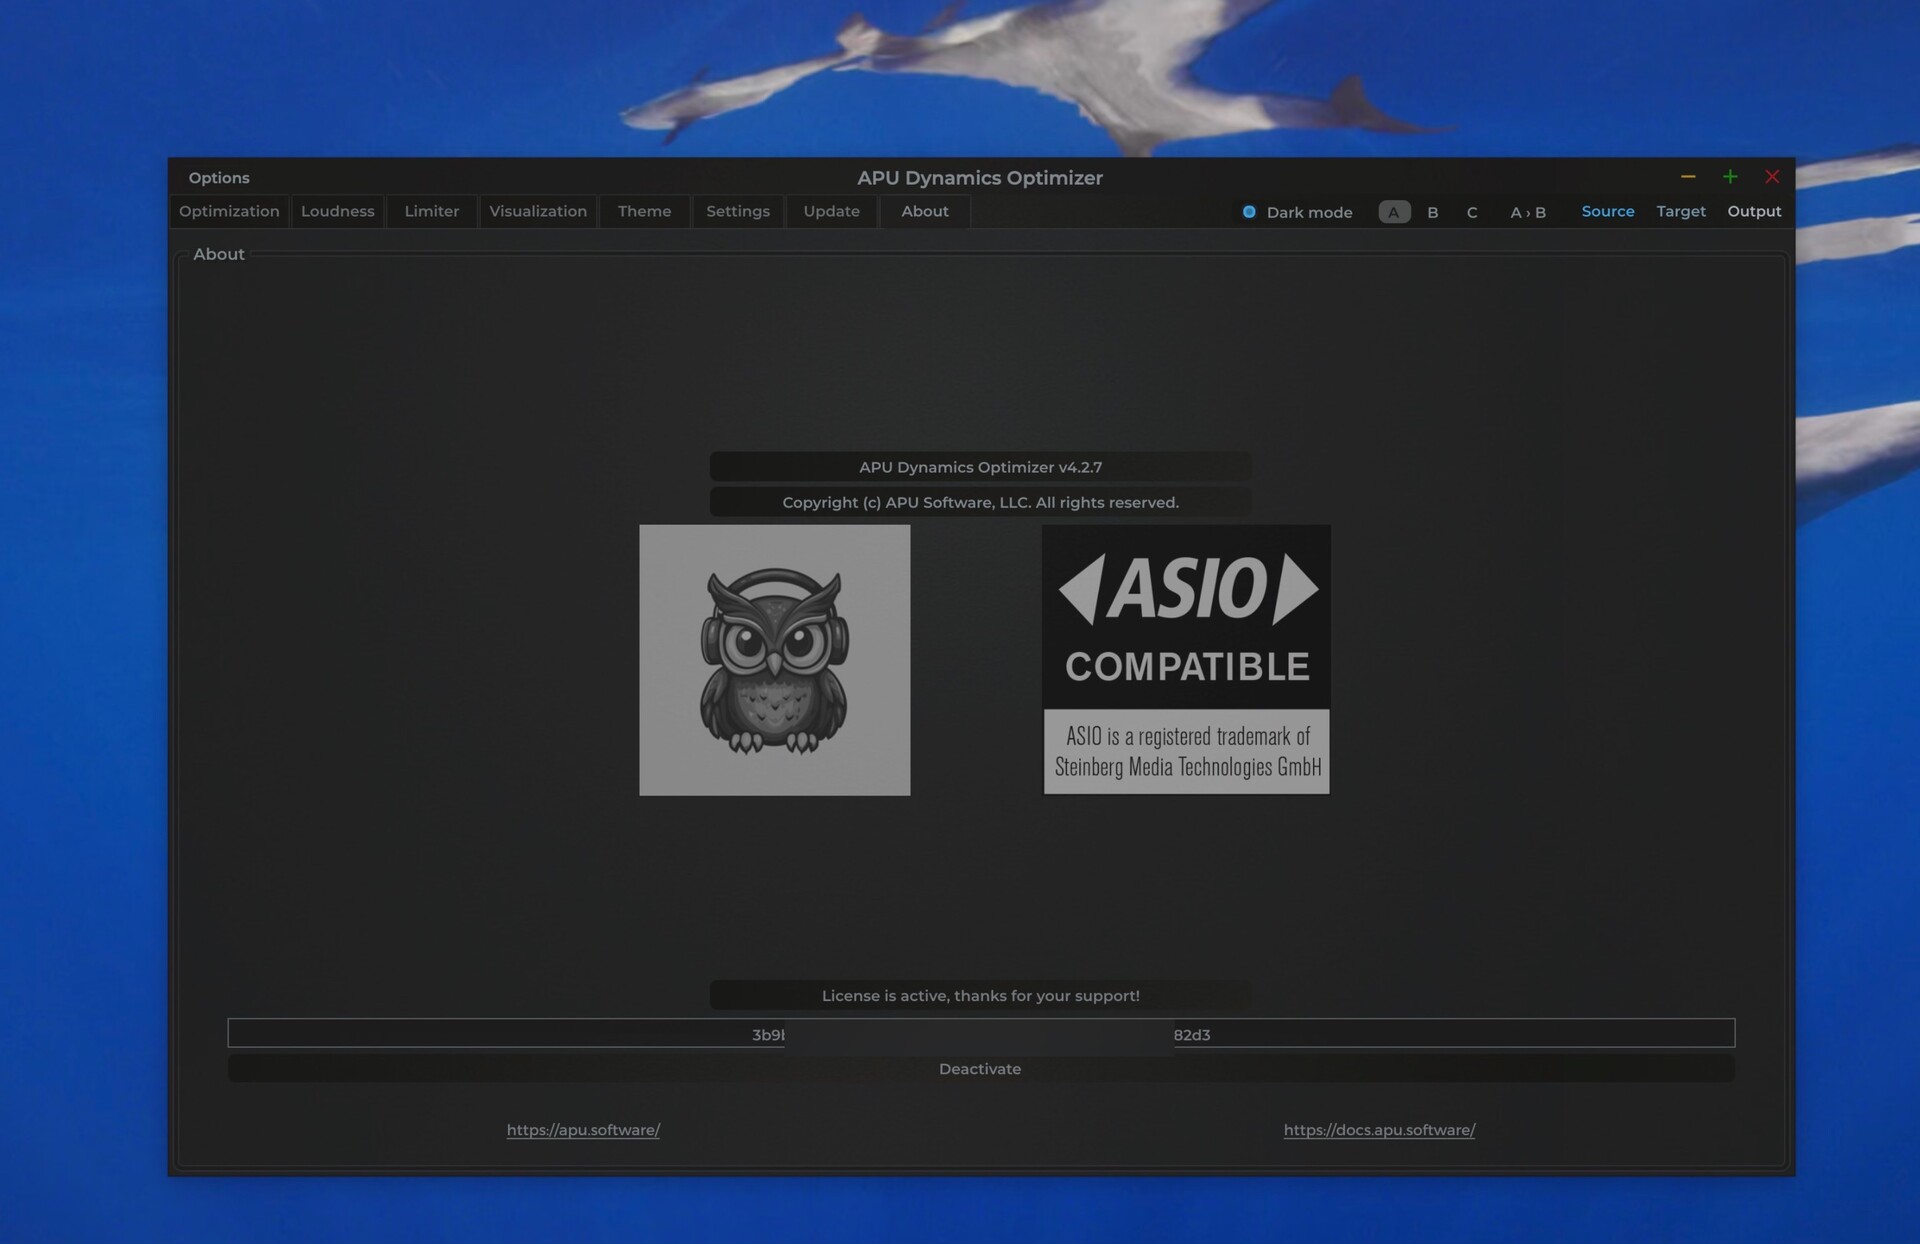Click the version text v4.2.7
The image size is (1920, 1244).
(1080, 467)
